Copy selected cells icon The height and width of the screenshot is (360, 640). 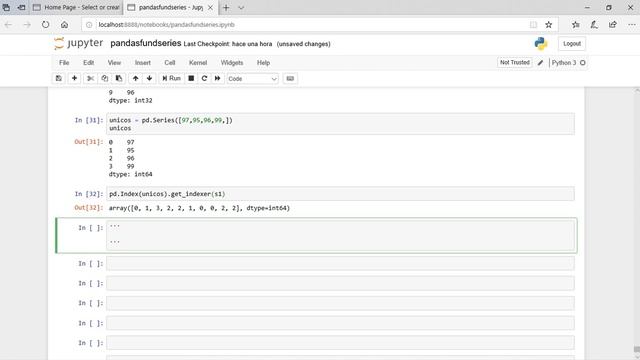pyautogui.click(x=104, y=78)
